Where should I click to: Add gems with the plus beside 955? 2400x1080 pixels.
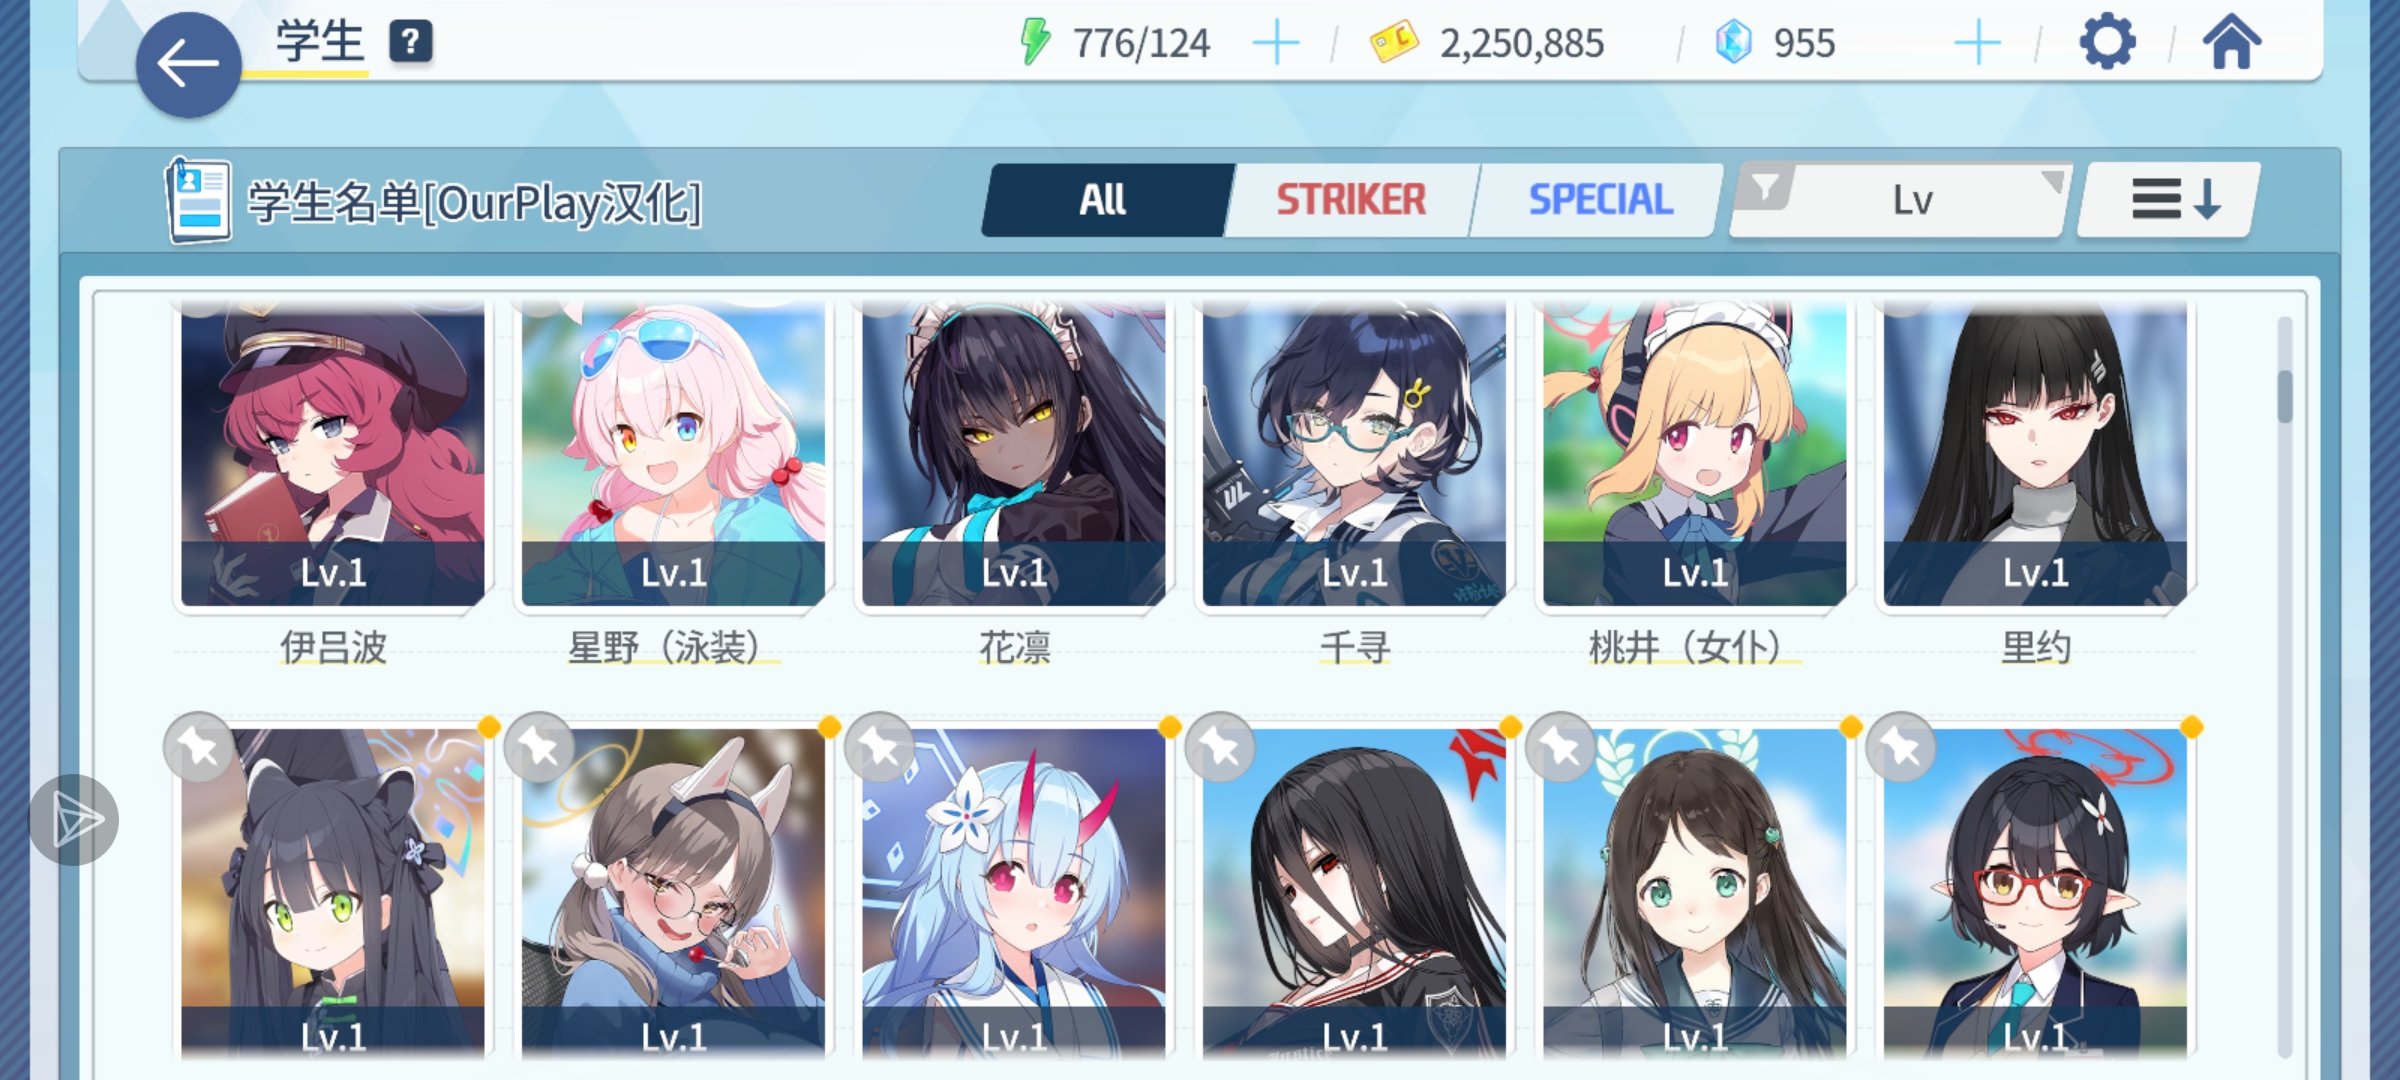click(x=1977, y=44)
